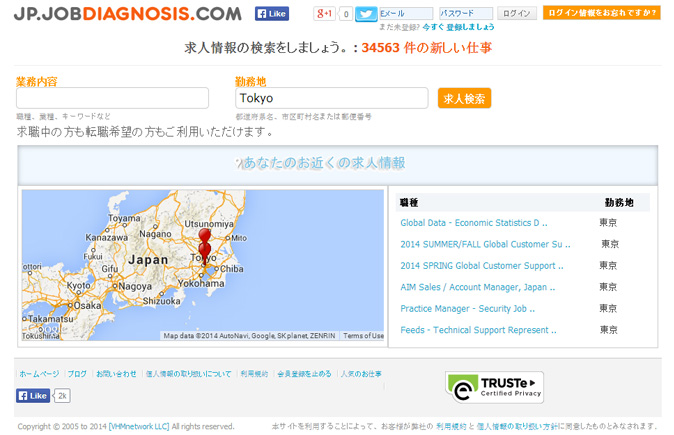Open the JP.JOBDIAGNOSIS.COM logo homepage
Viewport: 674px width, 435px height.
click(x=128, y=14)
